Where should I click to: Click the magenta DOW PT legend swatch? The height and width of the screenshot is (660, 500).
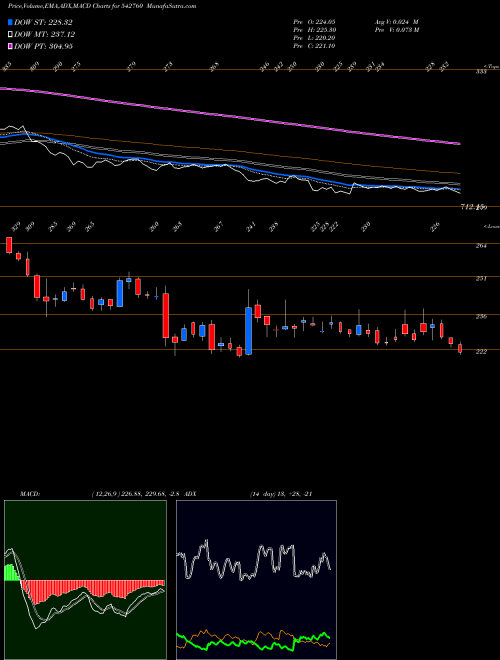pos(11,46)
